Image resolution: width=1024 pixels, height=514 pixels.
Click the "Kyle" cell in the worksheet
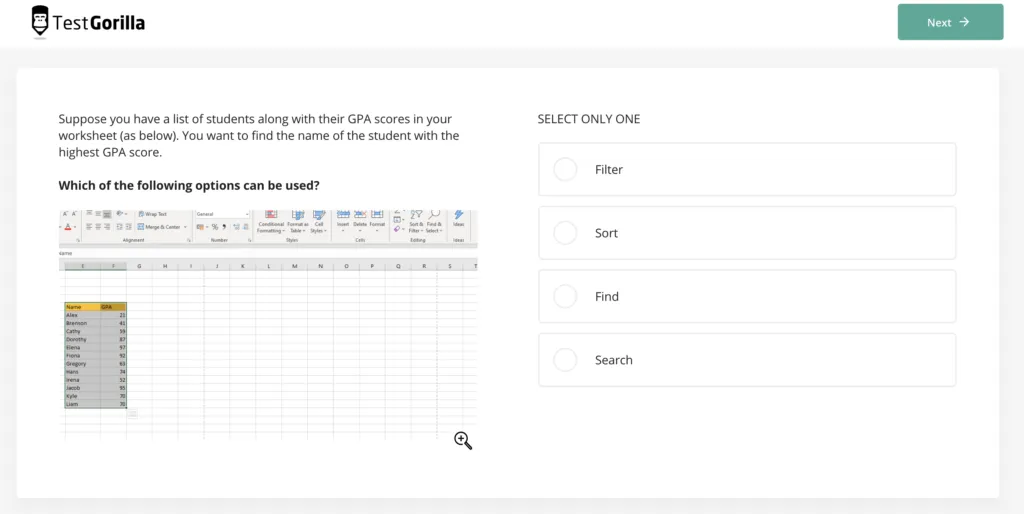(82, 396)
